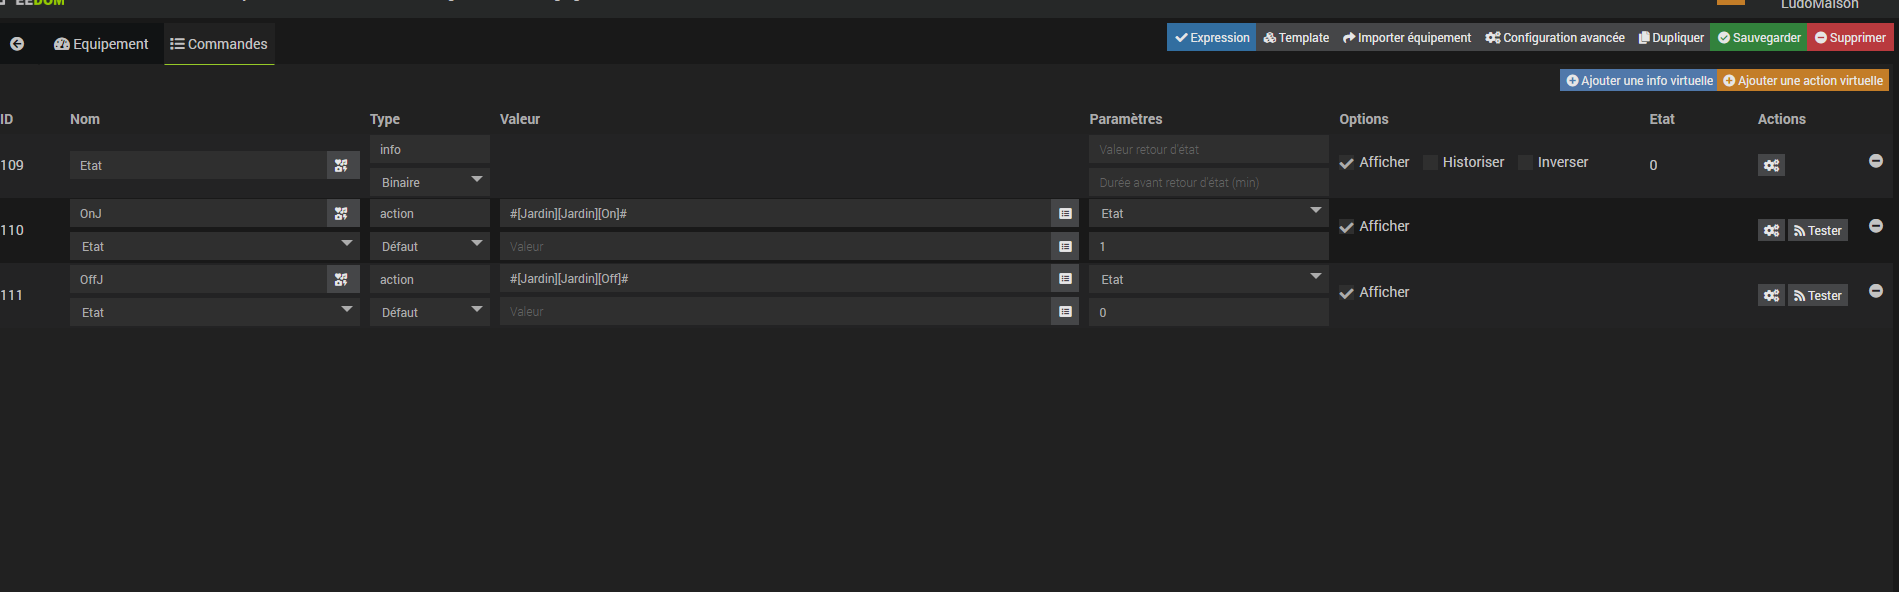Open Défaut subtype dropdown for OnJ
This screenshot has height=592, width=1899.
[x=430, y=246]
